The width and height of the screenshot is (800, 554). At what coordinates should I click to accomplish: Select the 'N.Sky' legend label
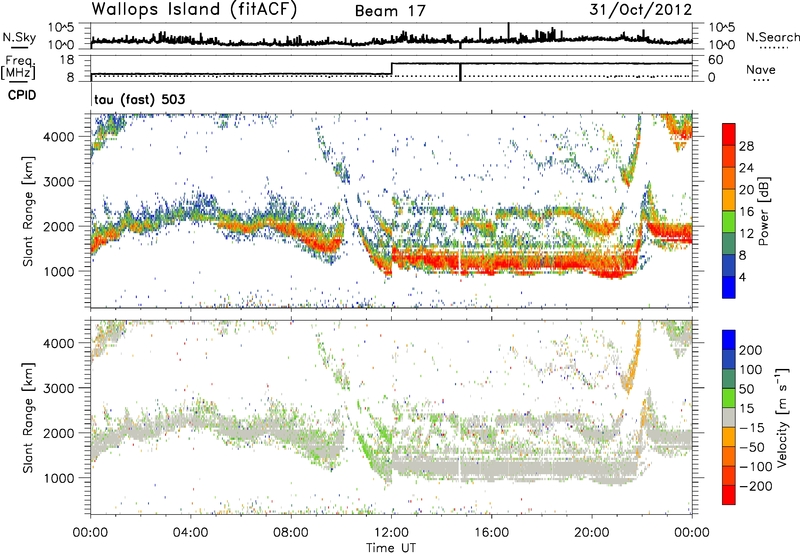pos(19,37)
